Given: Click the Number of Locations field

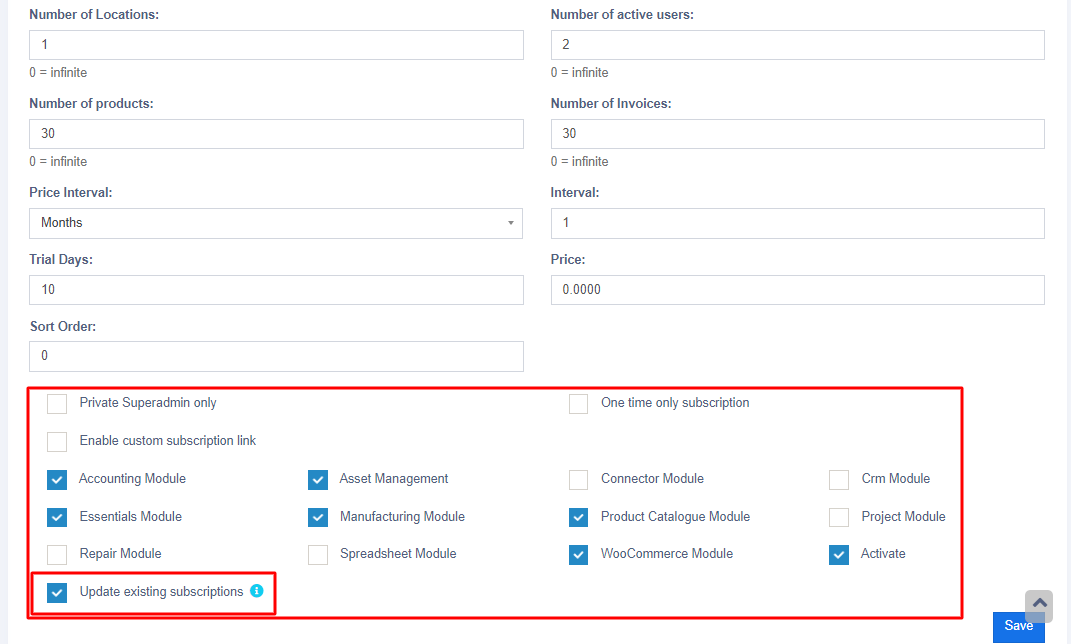Looking at the screenshot, I should (x=276, y=45).
